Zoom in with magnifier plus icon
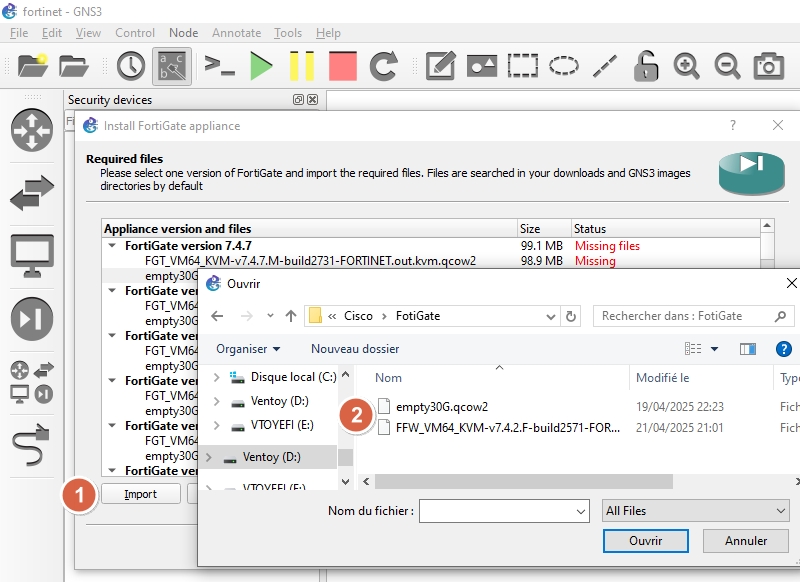800x582 pixels. (686, 66)
